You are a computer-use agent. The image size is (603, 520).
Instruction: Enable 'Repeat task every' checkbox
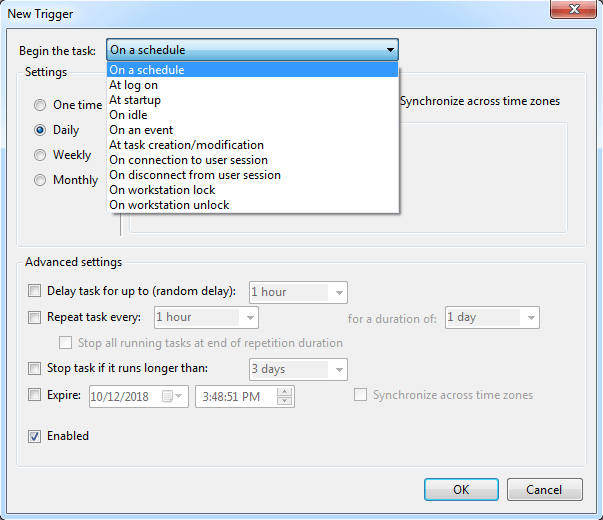34,317
